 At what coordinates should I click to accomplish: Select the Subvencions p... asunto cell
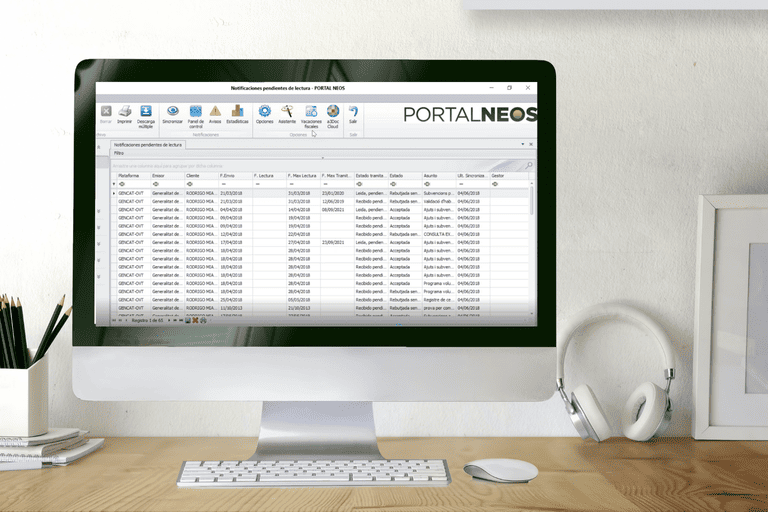(439, 193)
